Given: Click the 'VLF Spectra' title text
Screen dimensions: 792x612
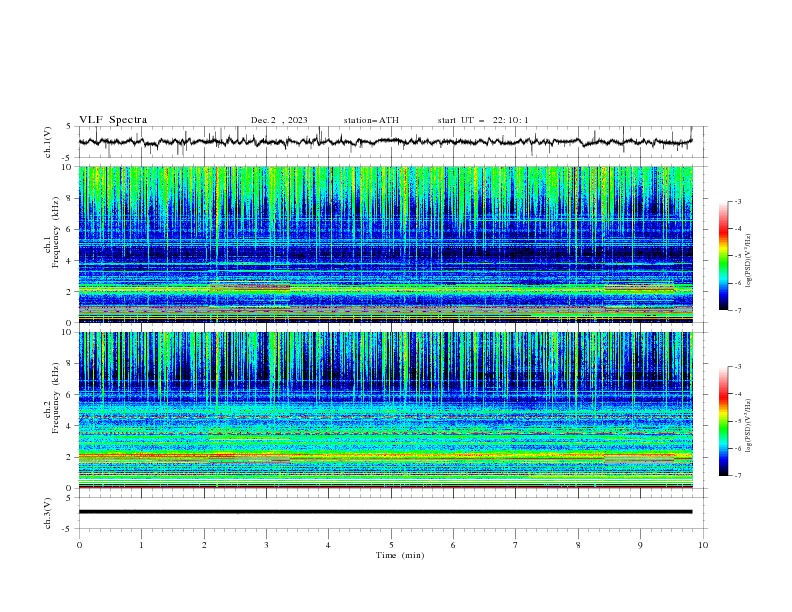Looking at the screenshot, I should point(113,120).
